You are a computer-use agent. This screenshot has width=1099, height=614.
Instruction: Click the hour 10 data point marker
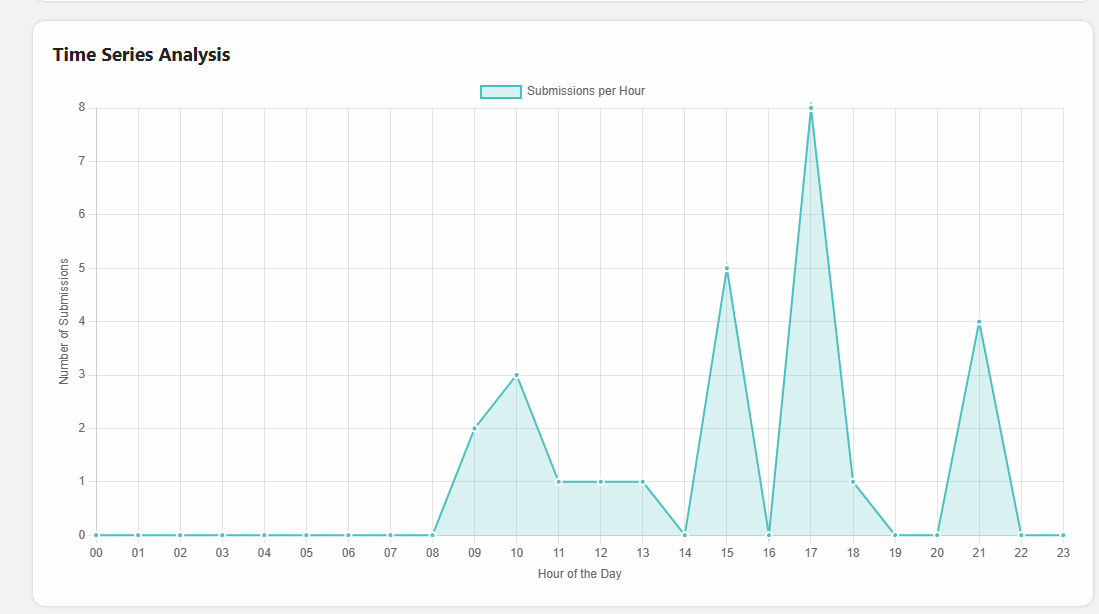tap(517, 376)
